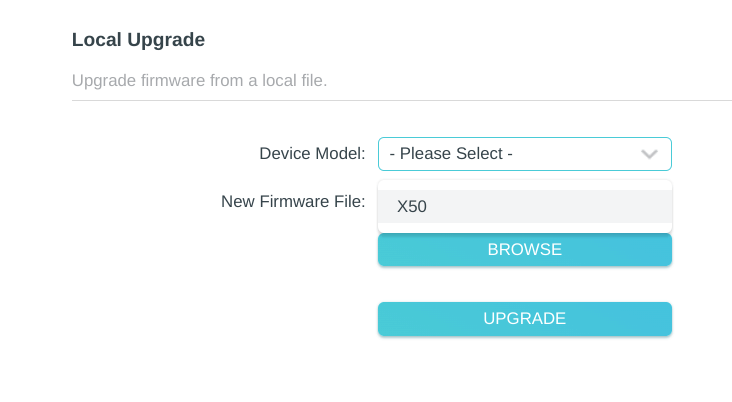Click the X50 text in the list
The height and width of the screenshot is (402, 732).
click(x=413, y=207)
